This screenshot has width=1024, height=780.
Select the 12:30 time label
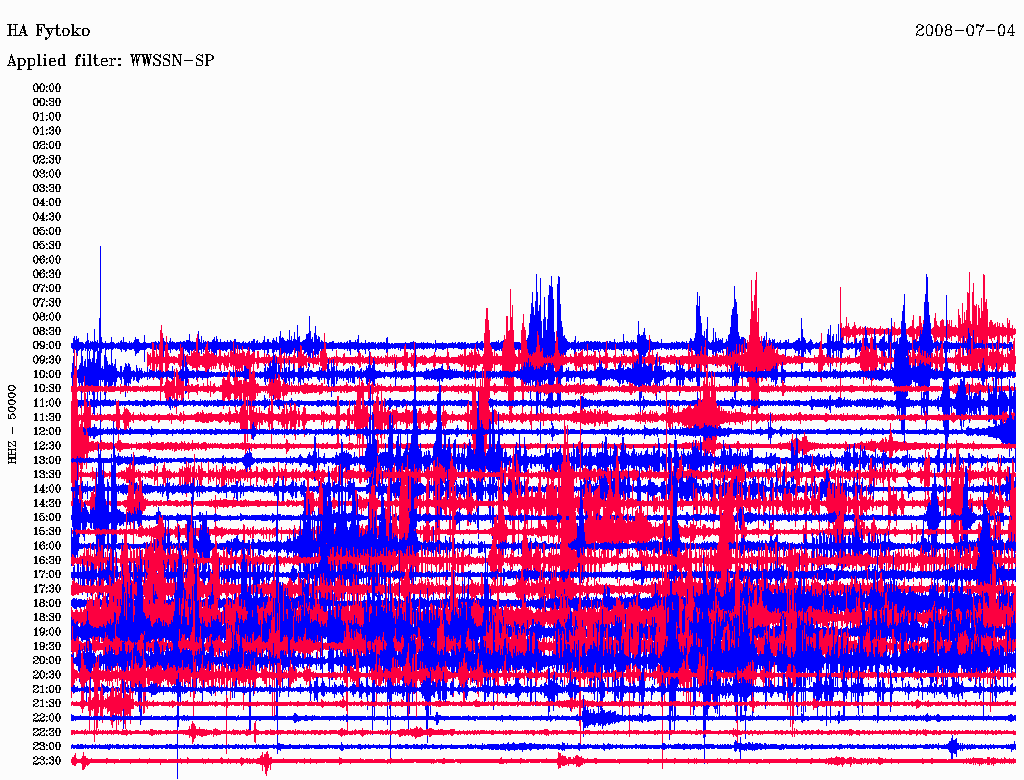47,446
